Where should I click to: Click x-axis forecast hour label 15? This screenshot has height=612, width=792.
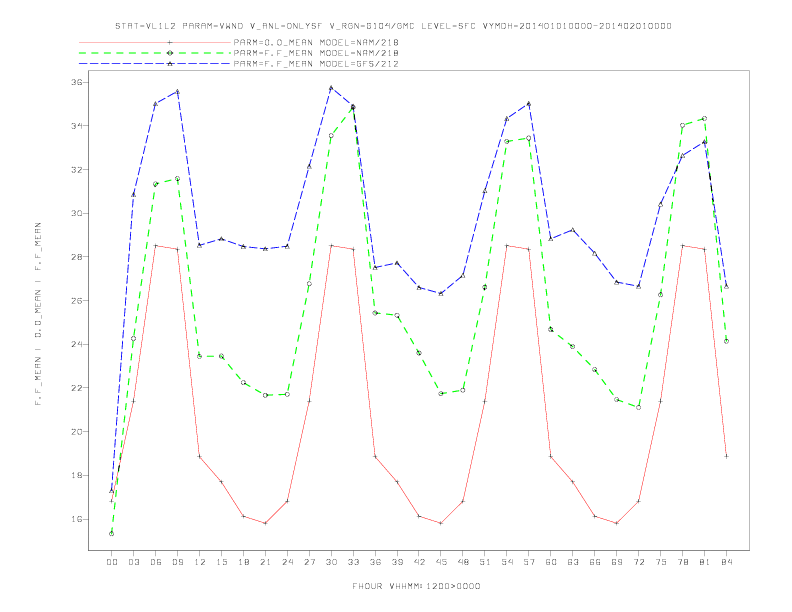221,562
